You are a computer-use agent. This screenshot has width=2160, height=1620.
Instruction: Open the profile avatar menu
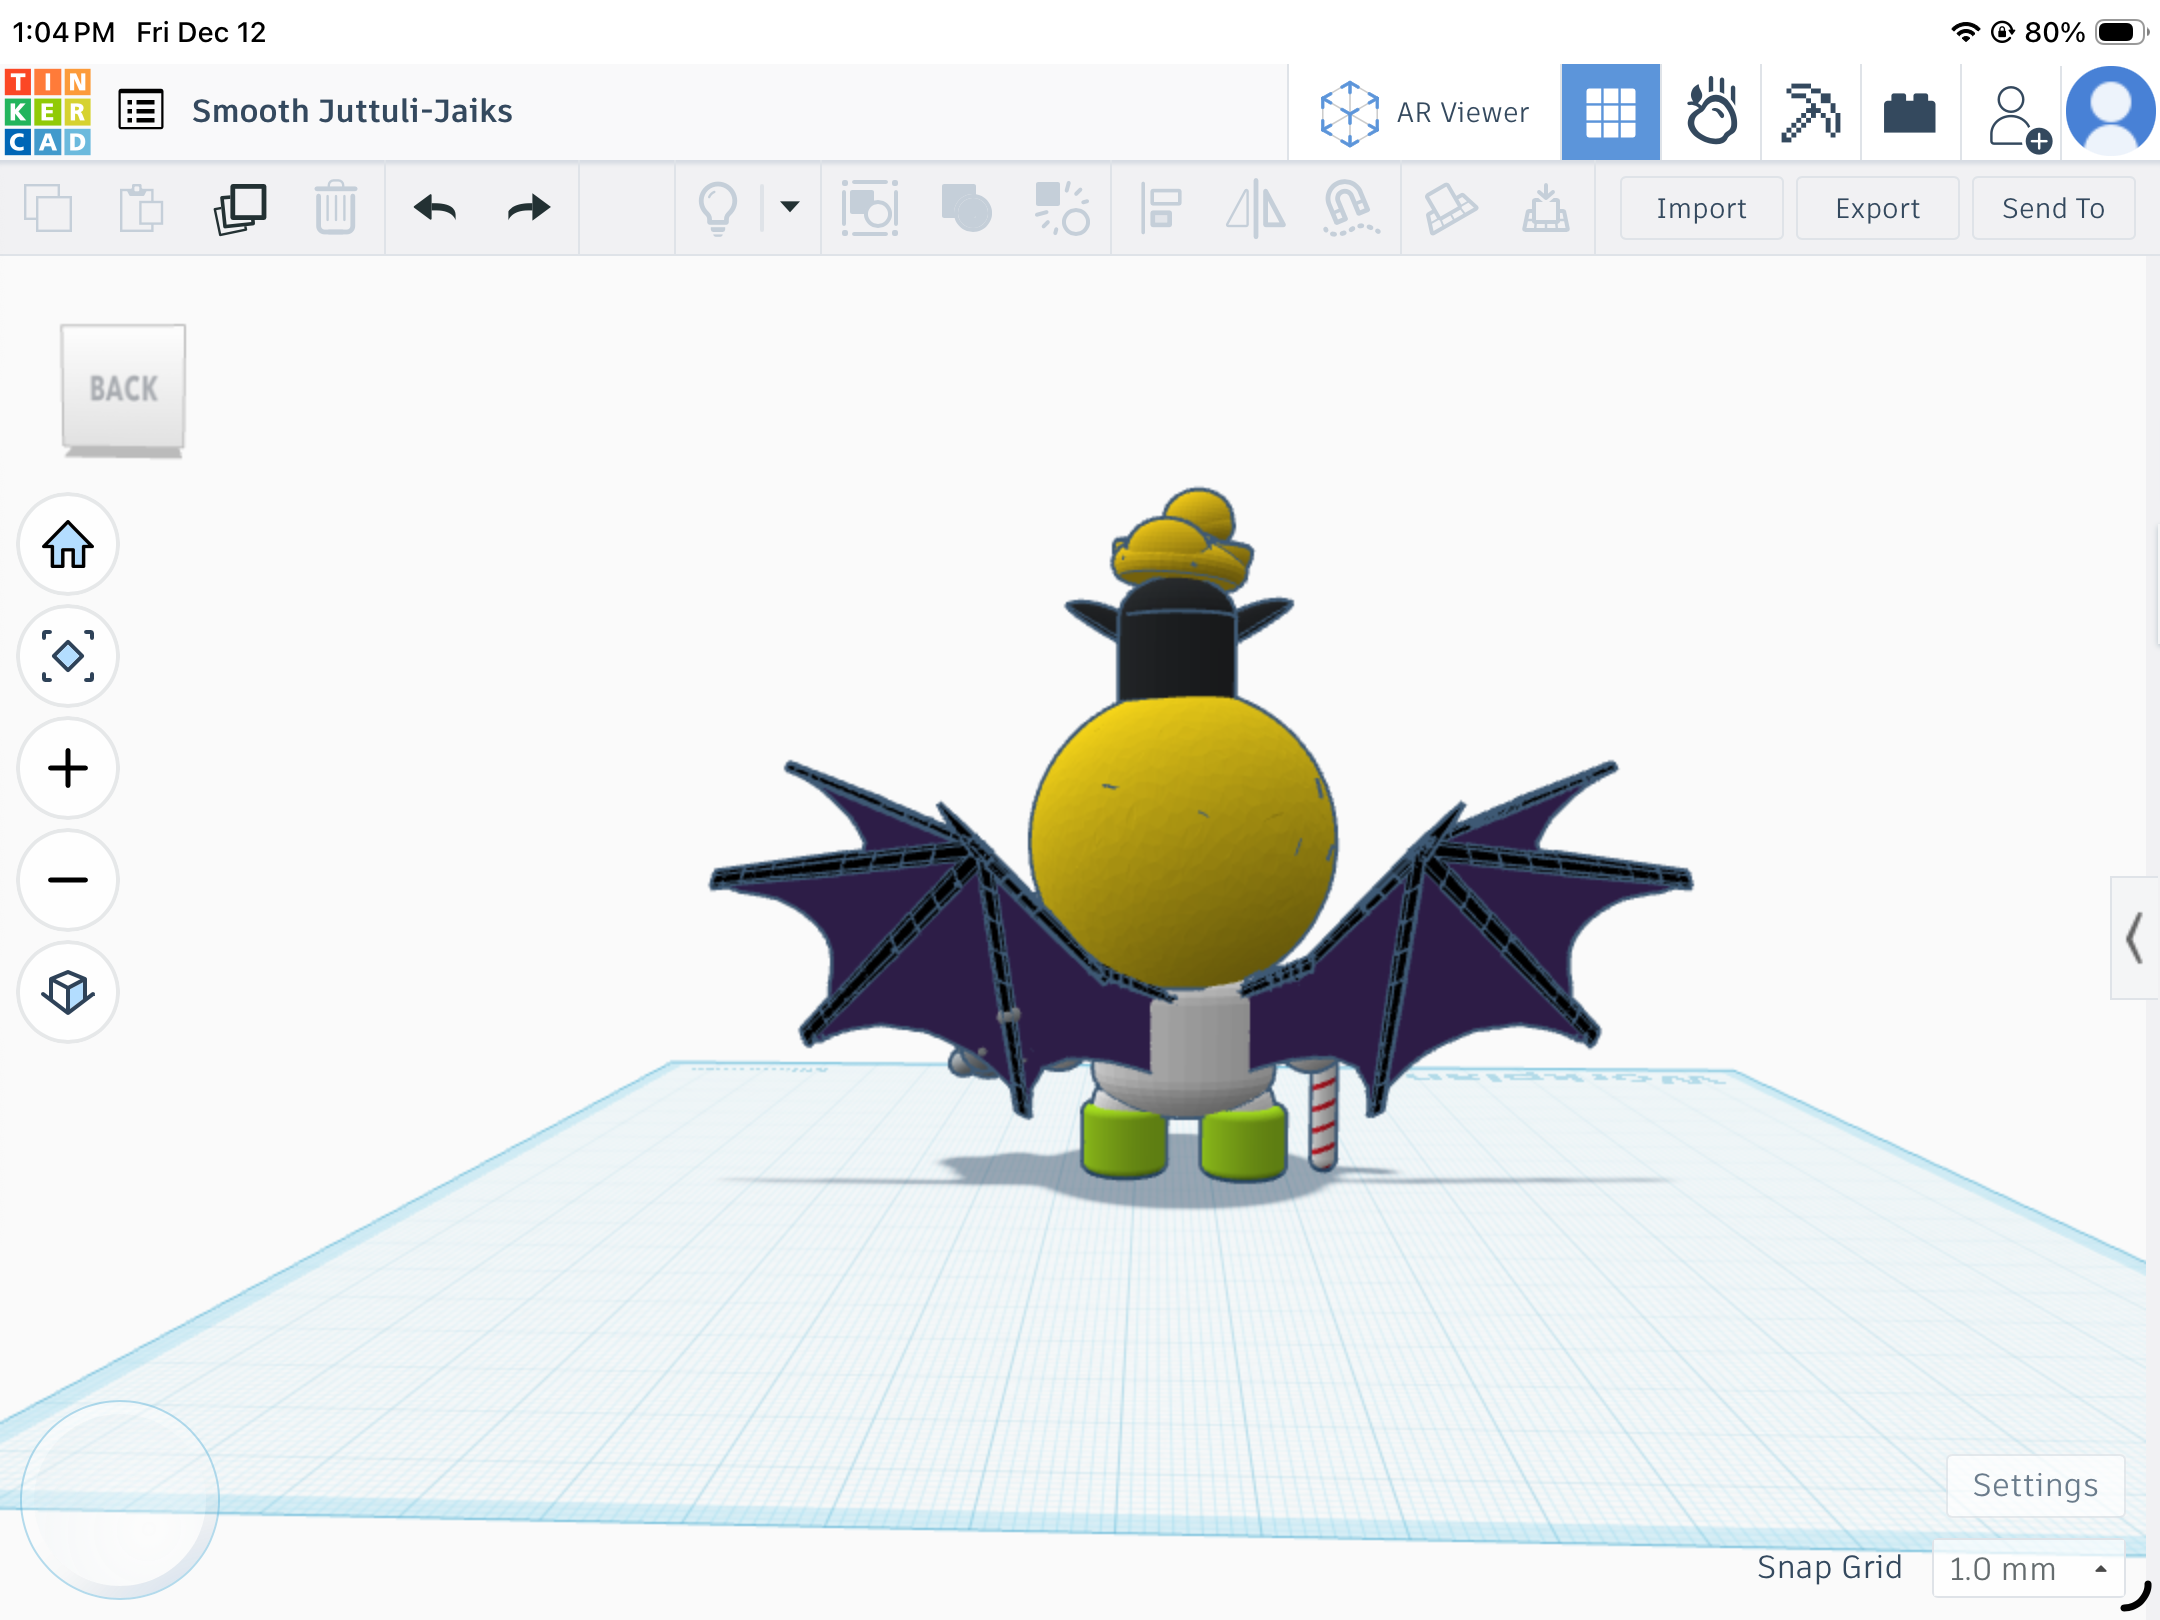click(2111, 111)
